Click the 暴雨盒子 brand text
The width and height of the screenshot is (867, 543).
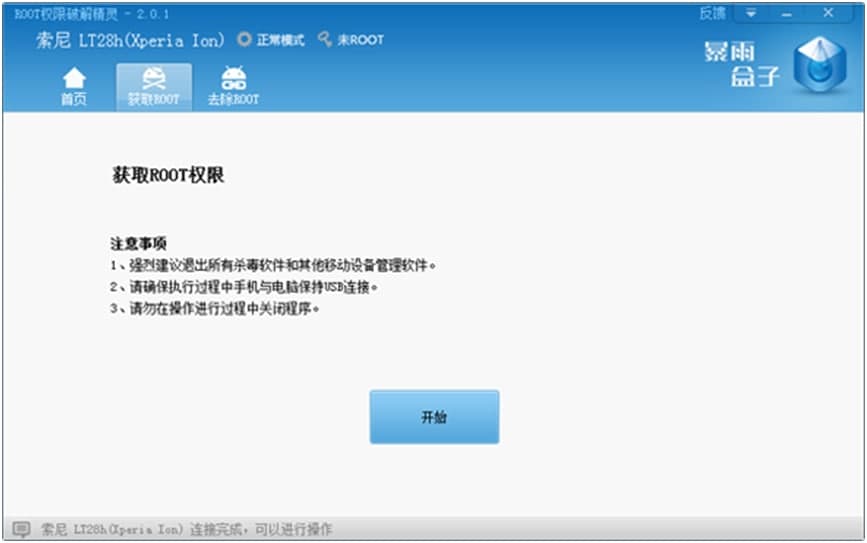[741, 64]
